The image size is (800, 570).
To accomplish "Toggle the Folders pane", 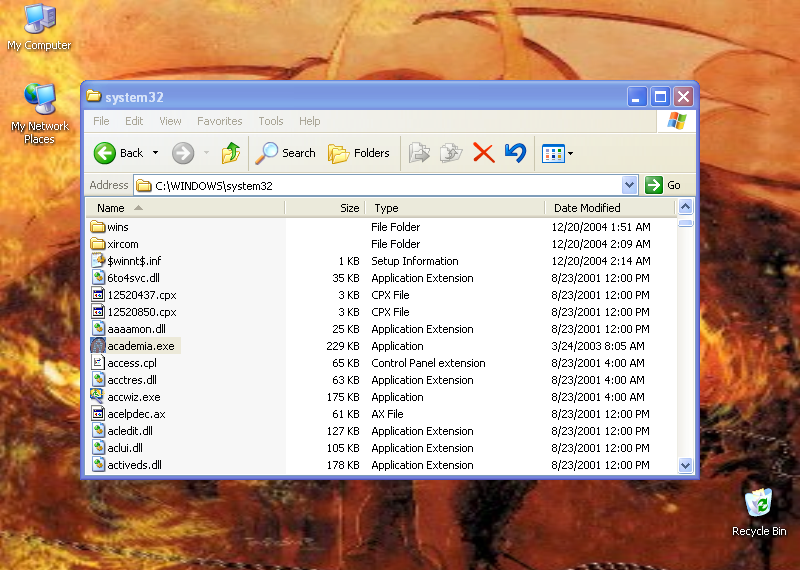I will (x=358, y=153).
